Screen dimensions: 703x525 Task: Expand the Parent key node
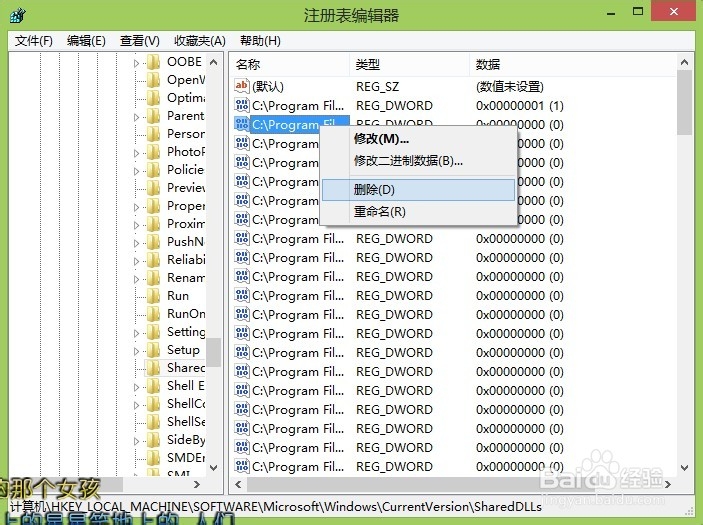click(136, 117)
